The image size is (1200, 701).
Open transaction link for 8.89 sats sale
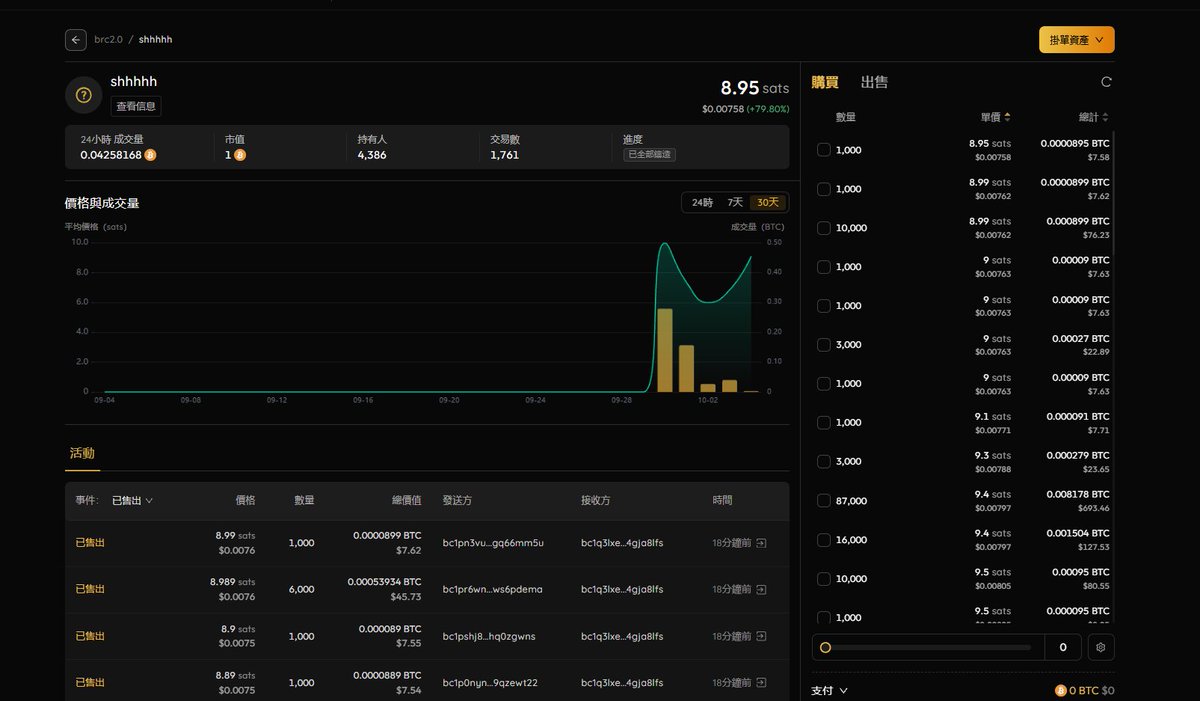(761, 682)
